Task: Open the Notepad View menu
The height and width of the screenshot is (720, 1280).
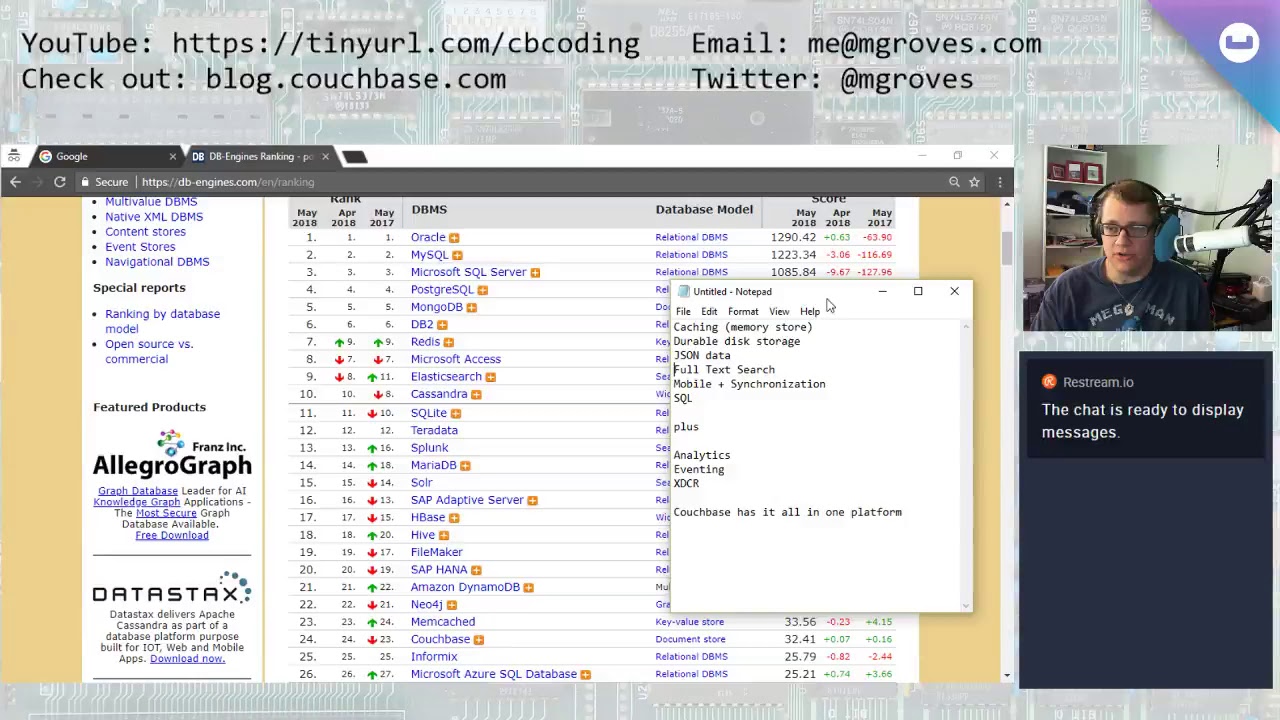Action: (x=779, y=311)
